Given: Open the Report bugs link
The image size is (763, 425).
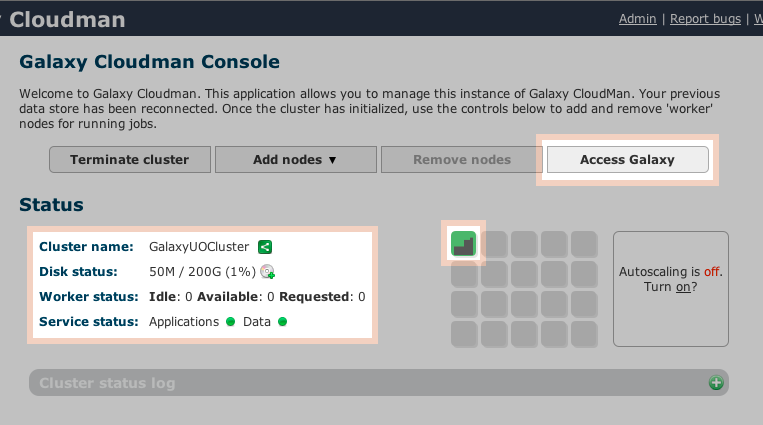Looking at the screenshot, I should [705, 18].
